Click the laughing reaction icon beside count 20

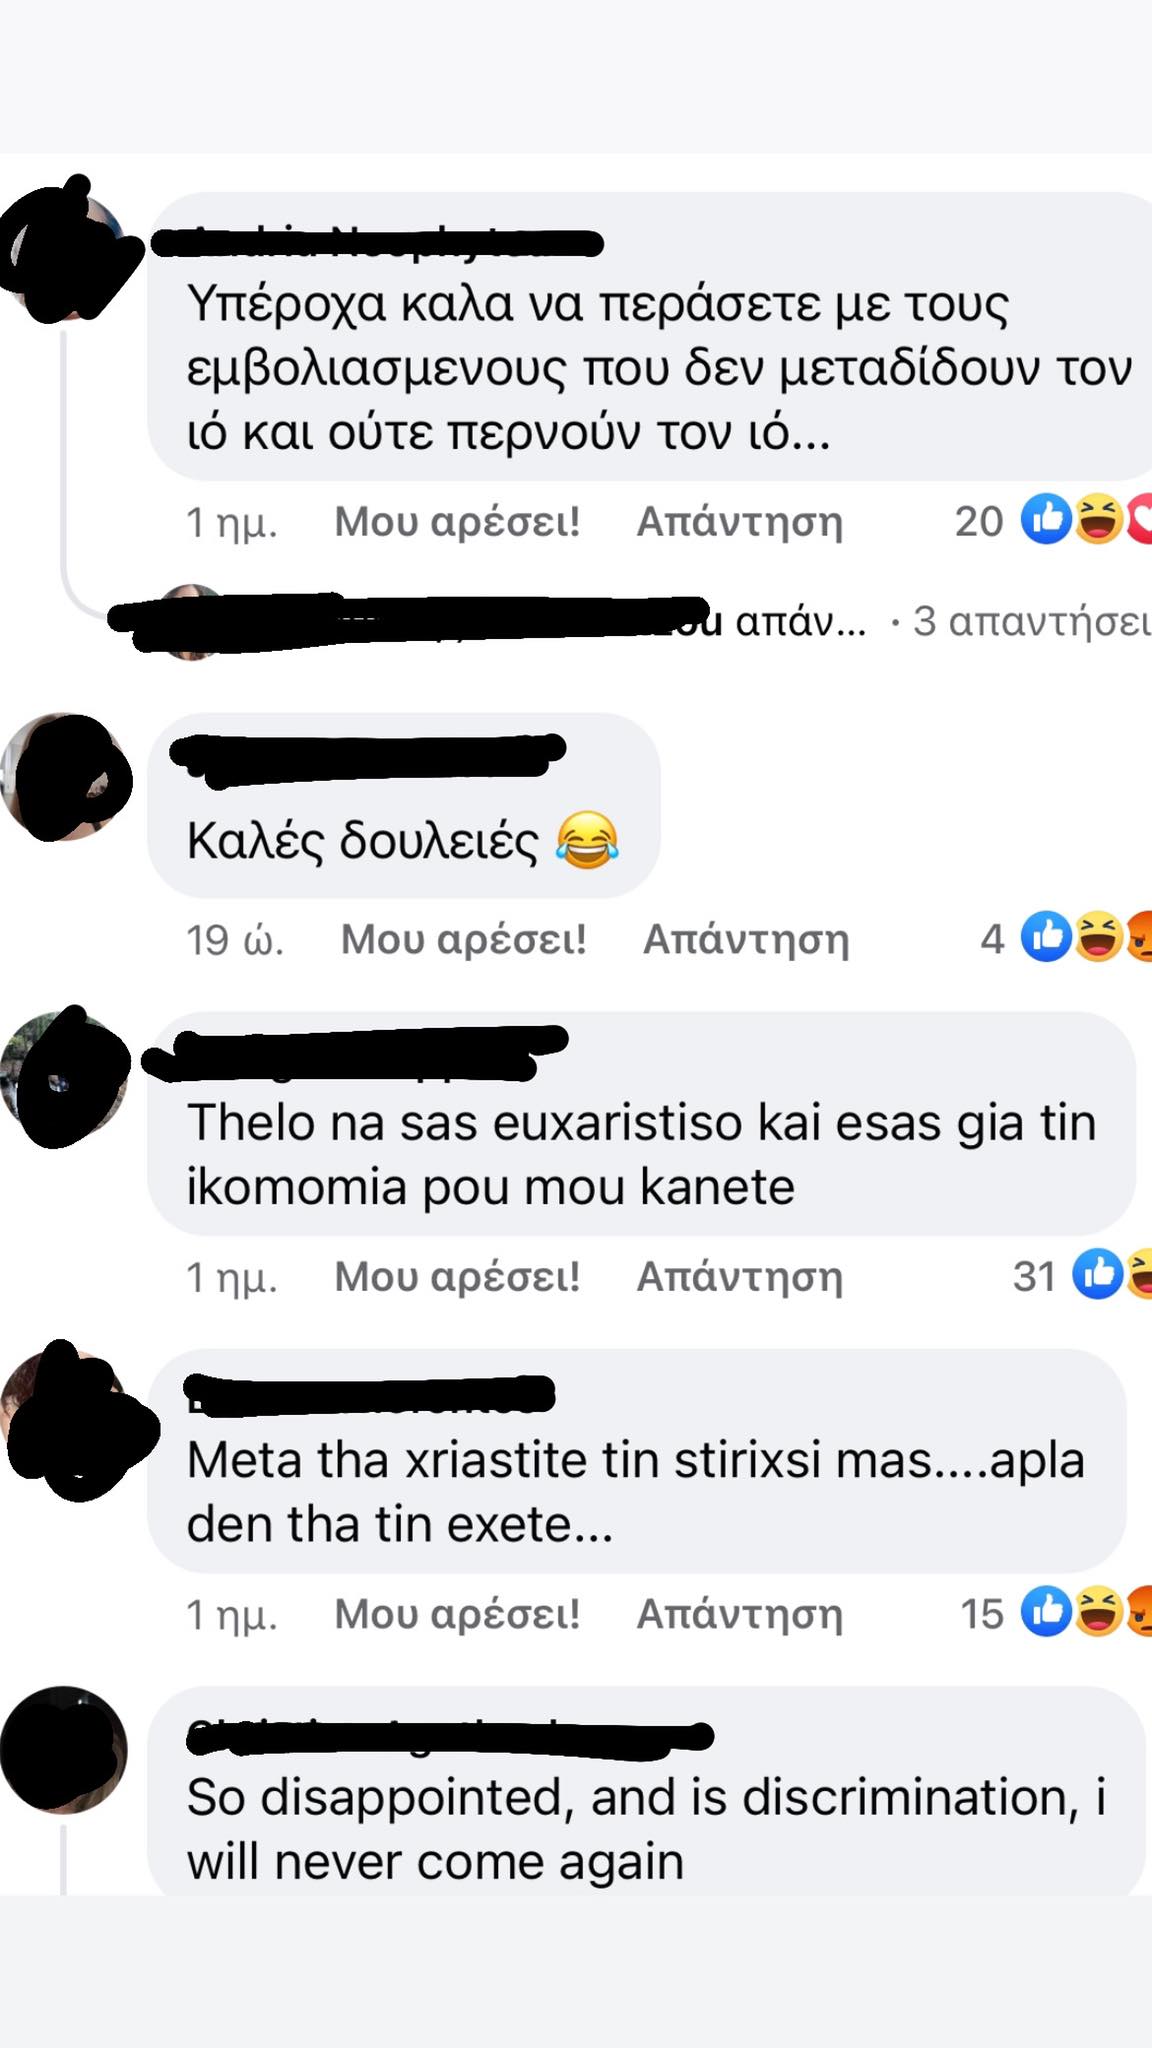(1098, 519)
